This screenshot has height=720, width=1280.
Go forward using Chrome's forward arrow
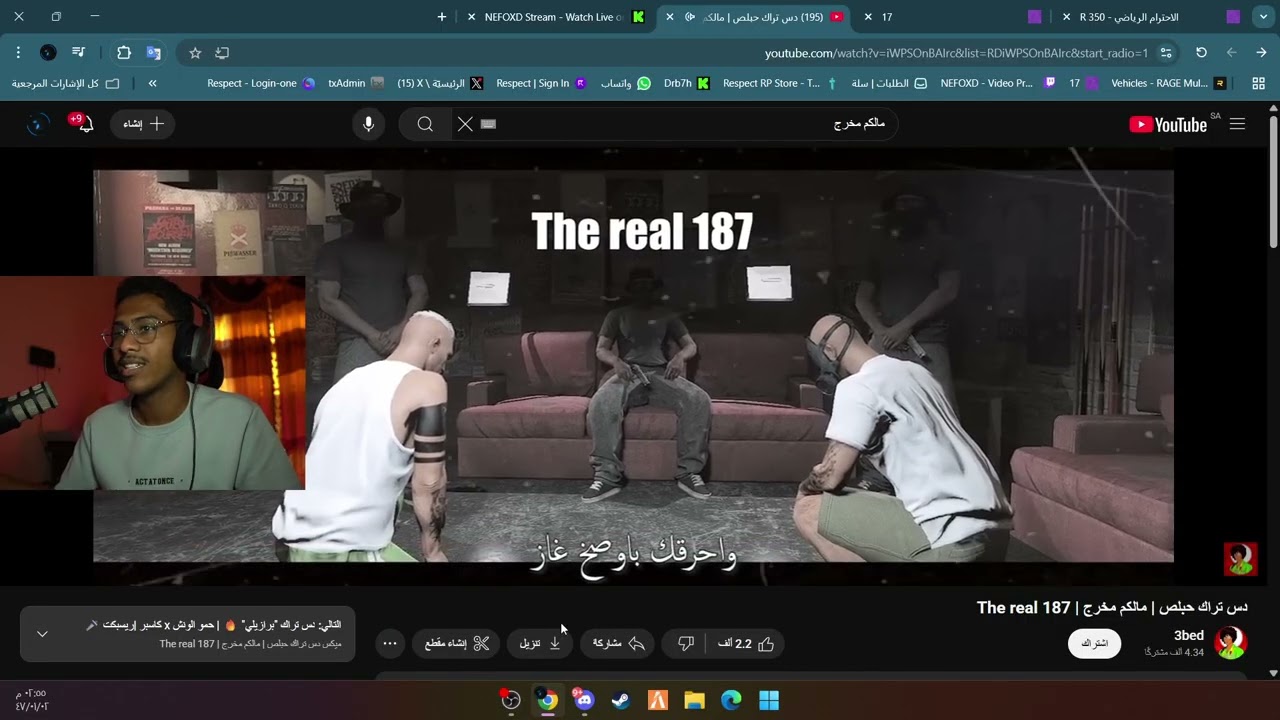click(x=1231, y=53)
